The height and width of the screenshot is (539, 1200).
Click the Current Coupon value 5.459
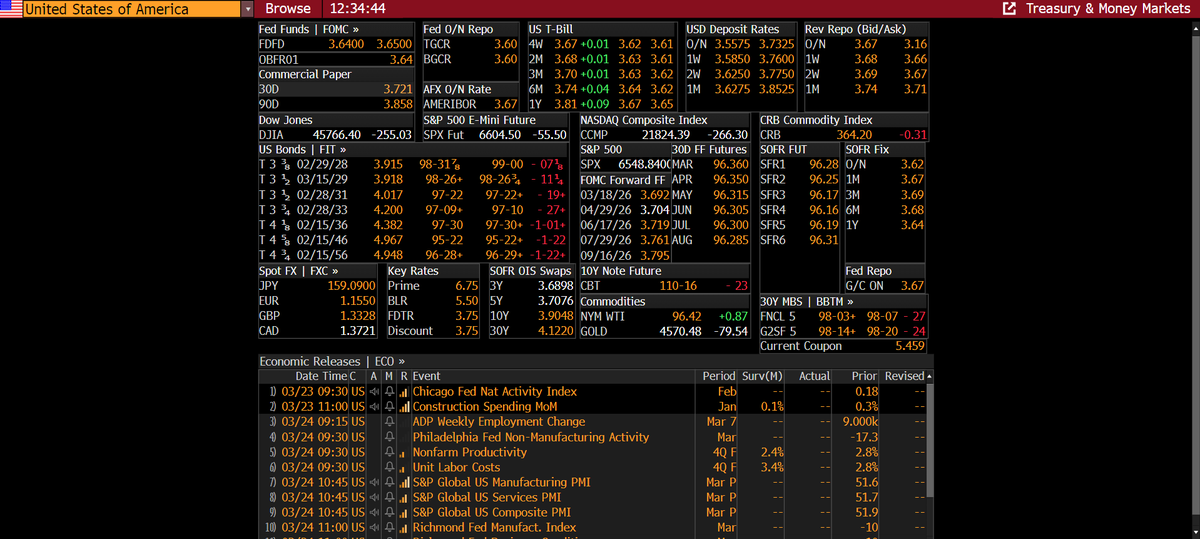click(910, 346)
